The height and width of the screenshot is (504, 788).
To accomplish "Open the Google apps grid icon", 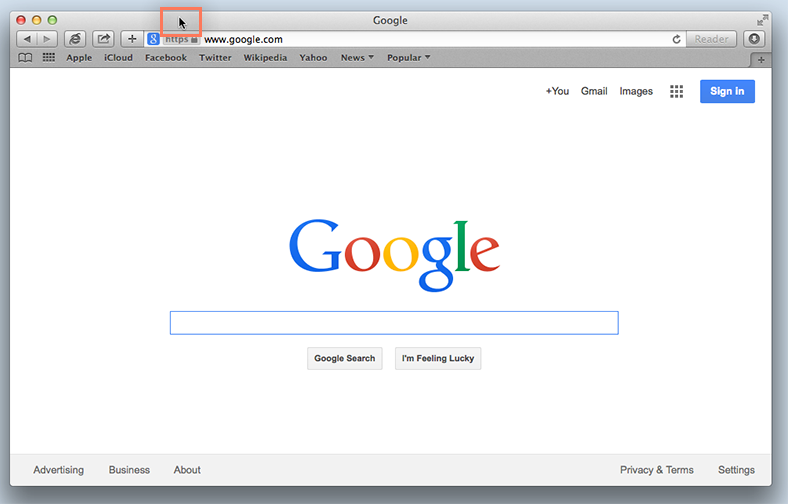I will [676, 91].
